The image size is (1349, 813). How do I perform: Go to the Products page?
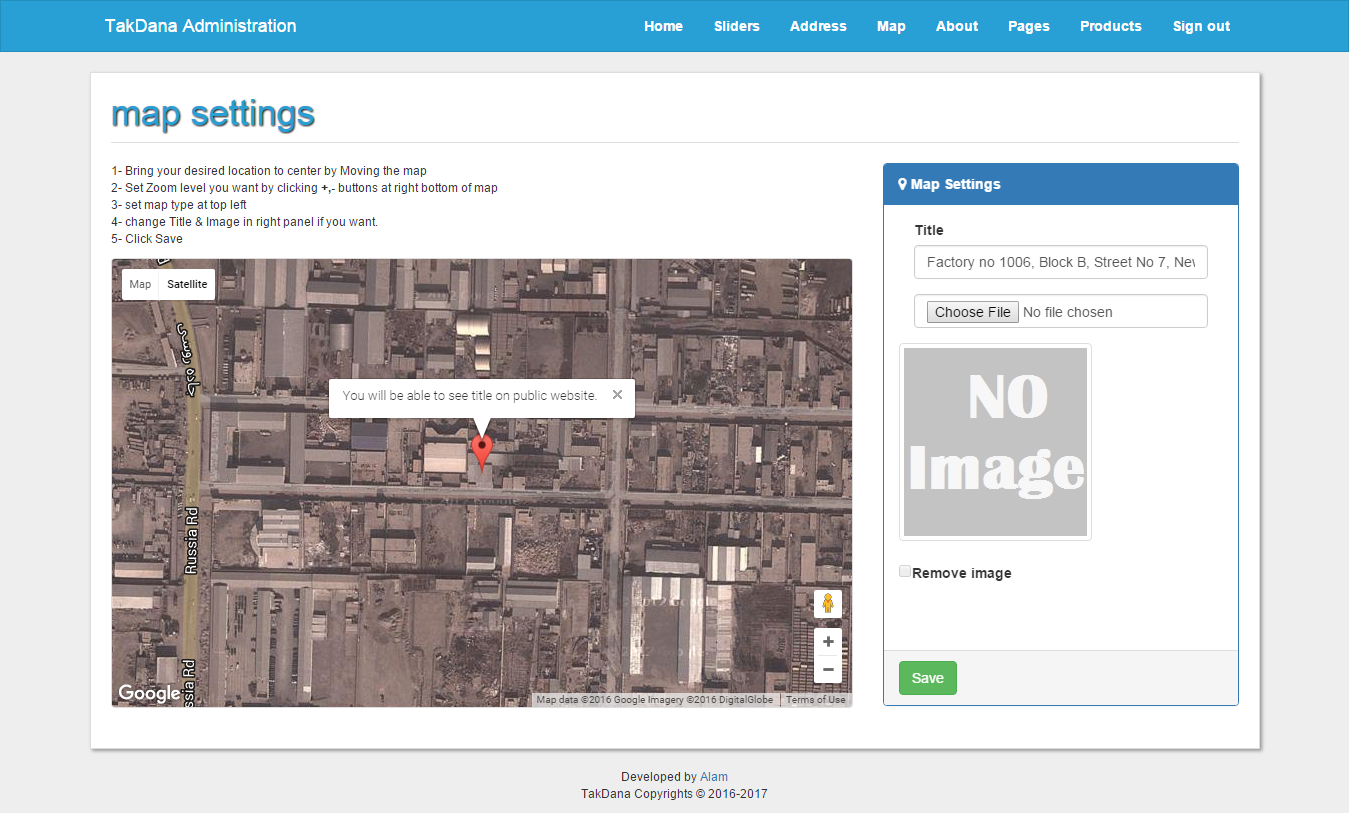(1110, 26)
